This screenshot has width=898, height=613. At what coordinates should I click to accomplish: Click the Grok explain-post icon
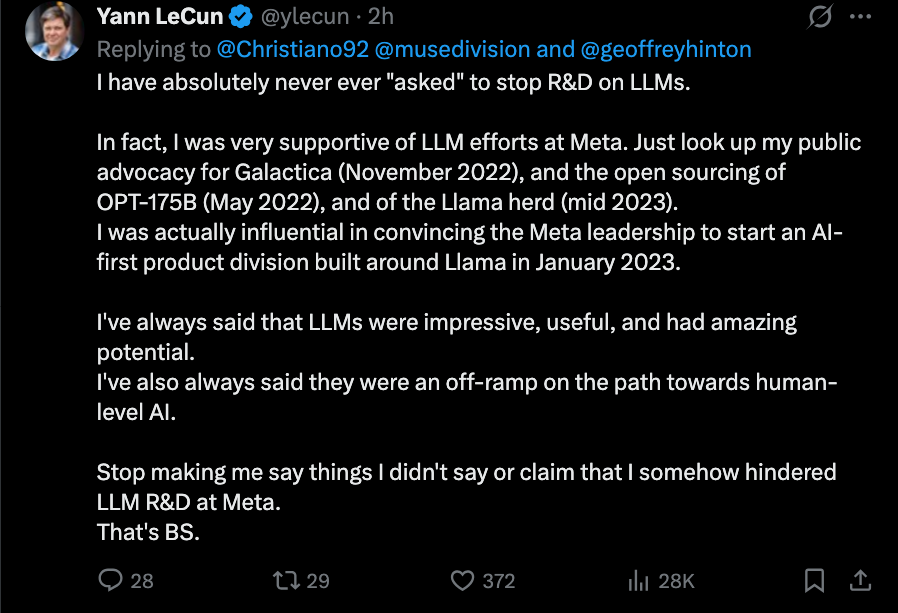(820, 17)
